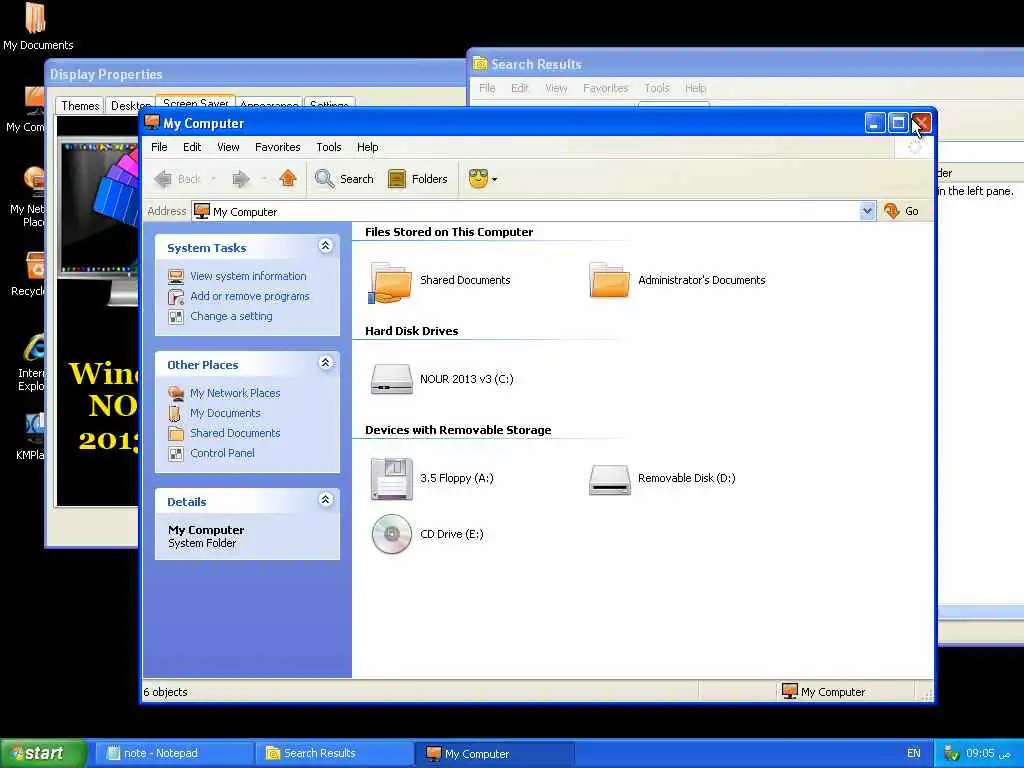The width and height of the screenshot is (1024, 768).
Task: Open Shared Documents link in Other Places
Action: (x=235, y=433)
